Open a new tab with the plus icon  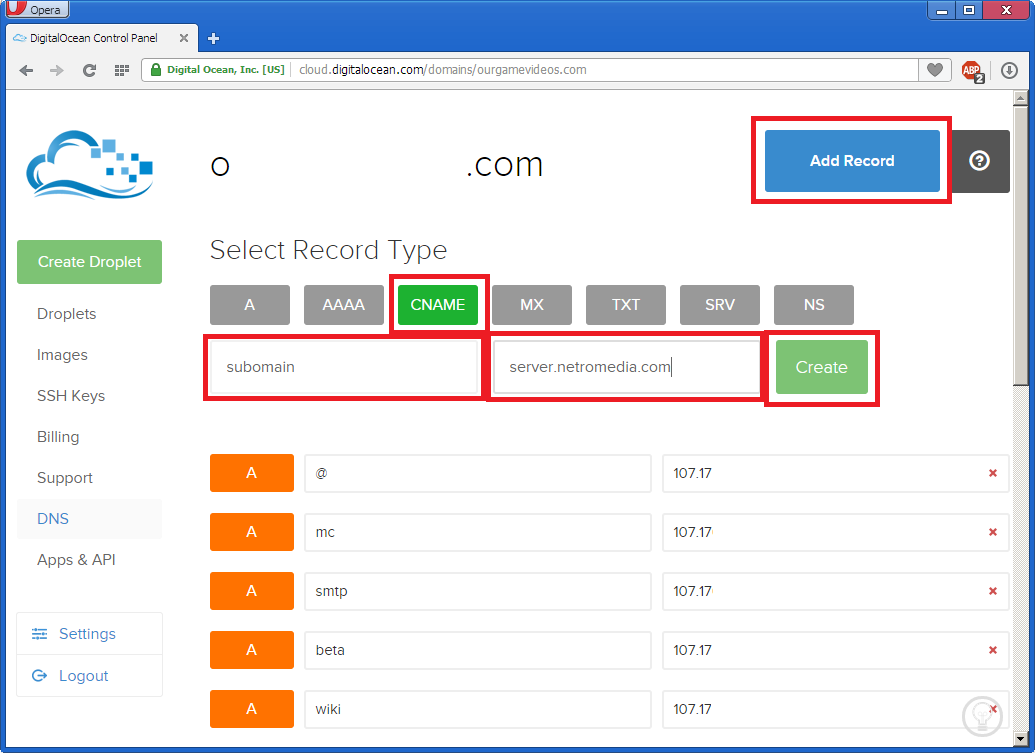point(213,38)
